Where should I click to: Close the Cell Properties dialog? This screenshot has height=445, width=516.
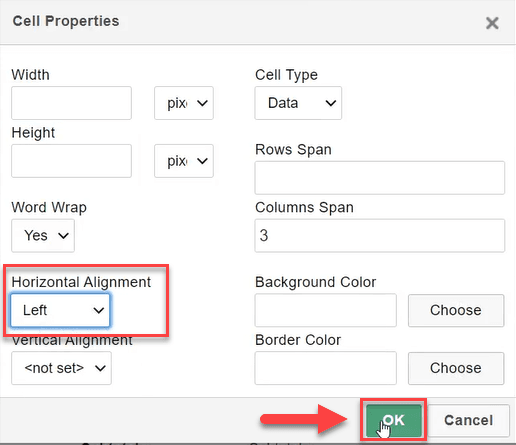click(x=492, y=23)
